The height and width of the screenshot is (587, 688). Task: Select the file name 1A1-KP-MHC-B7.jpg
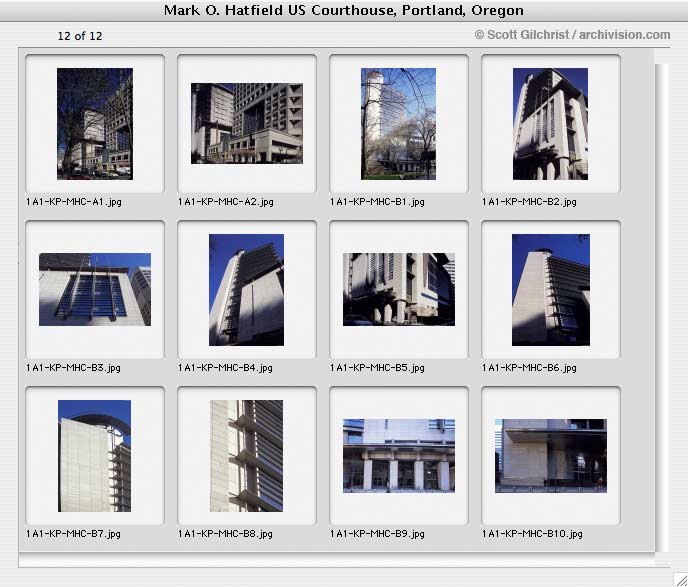[73, 534]
